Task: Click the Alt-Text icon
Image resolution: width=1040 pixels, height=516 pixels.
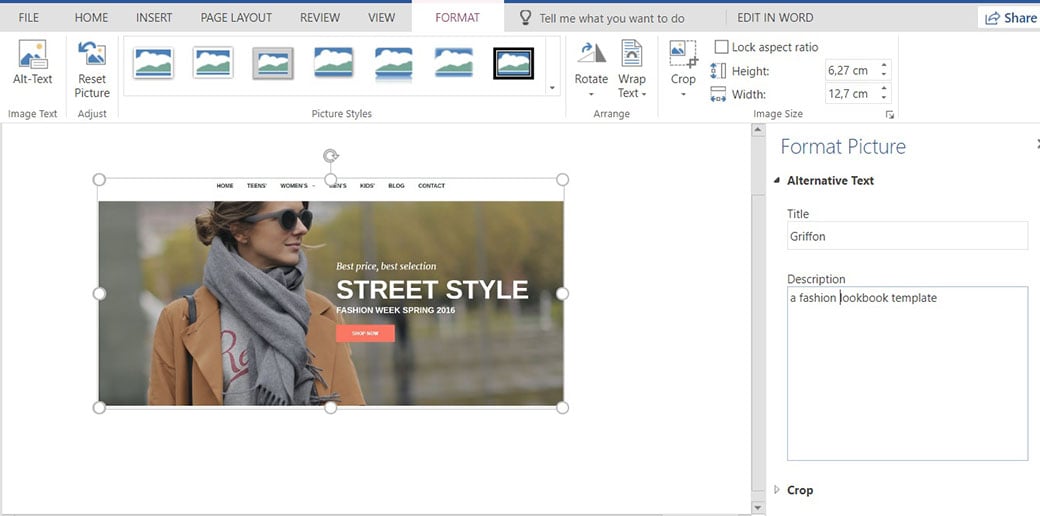Action: 33,56
